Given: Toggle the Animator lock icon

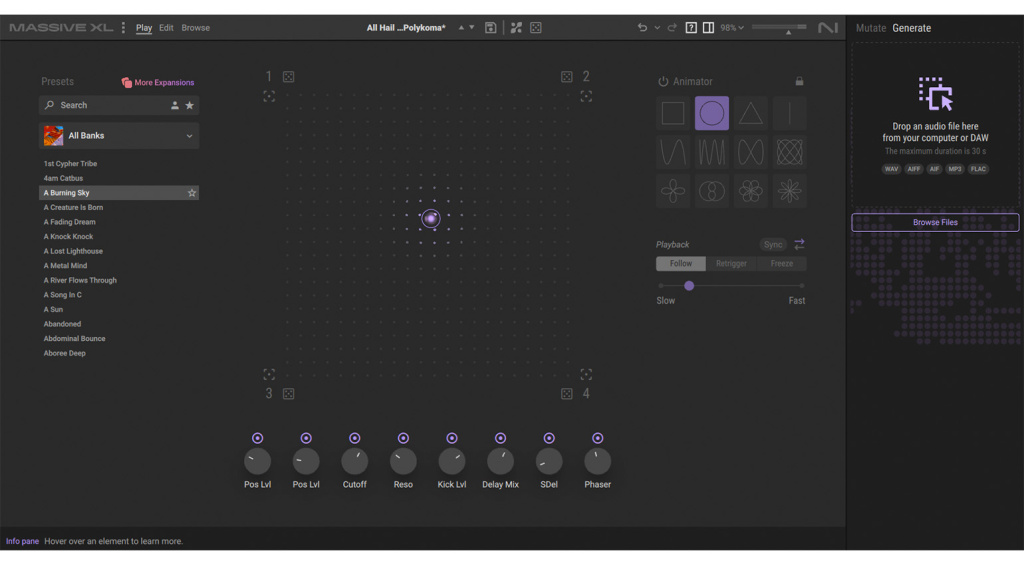Looking at the screenshot, I should [x=799, y=81].
